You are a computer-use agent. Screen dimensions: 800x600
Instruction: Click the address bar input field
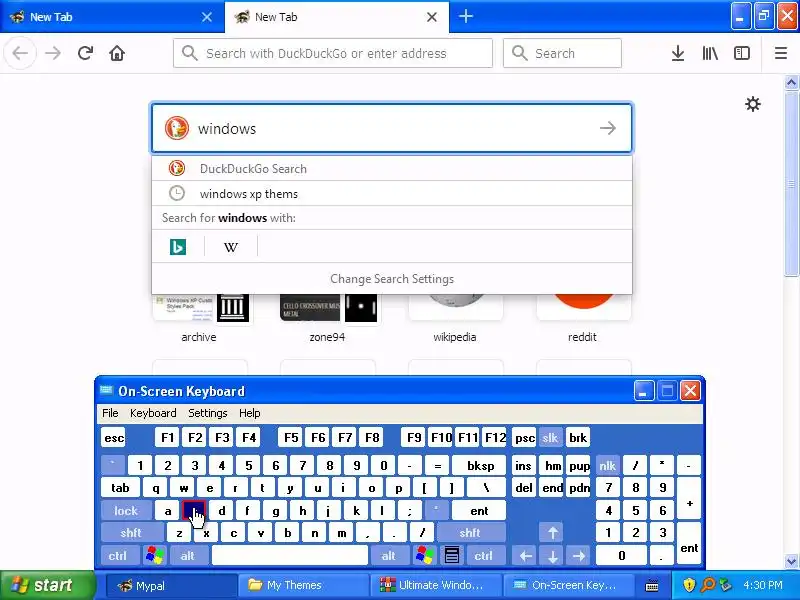pos(333,53)
